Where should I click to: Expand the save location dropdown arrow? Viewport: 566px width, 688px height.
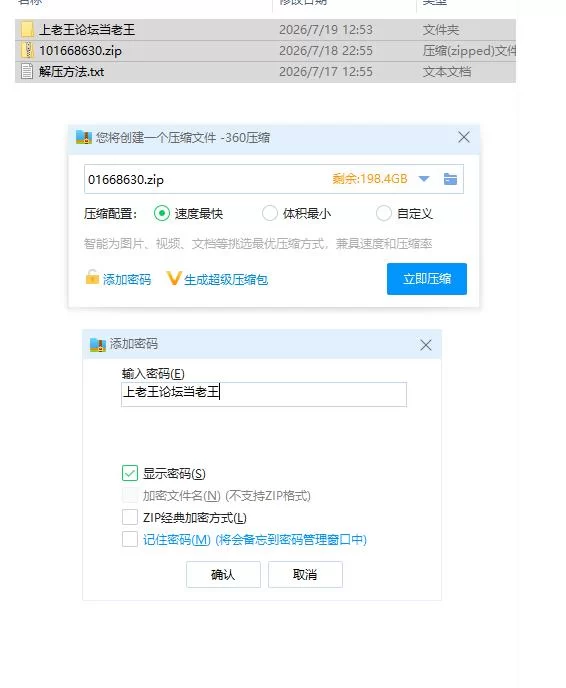coord(424,179)
